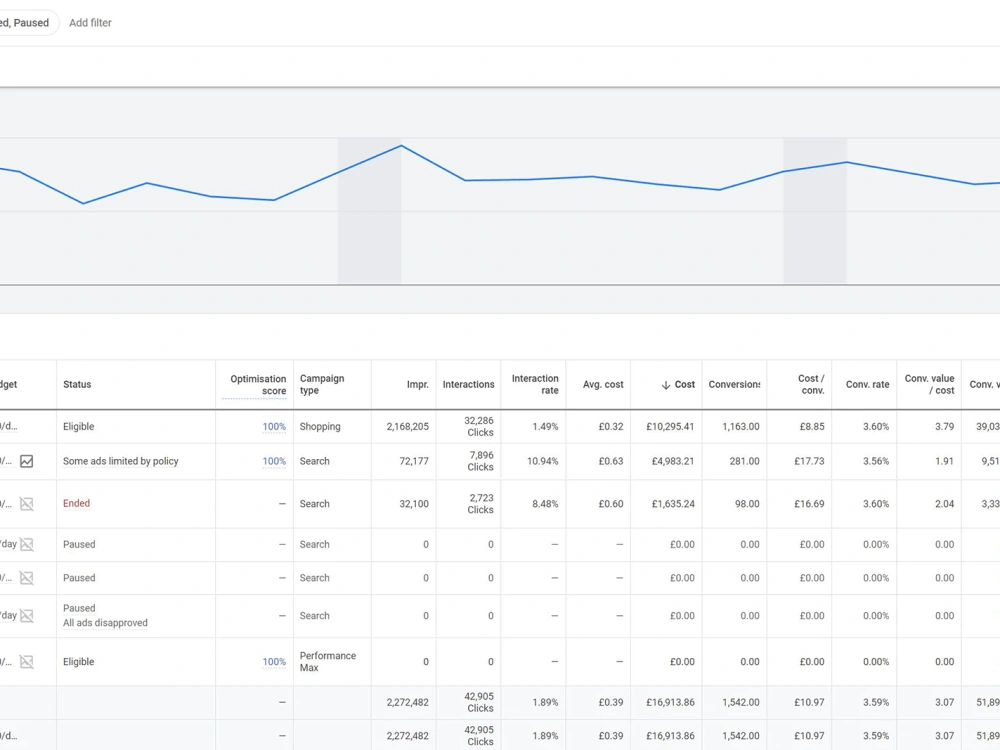This screenshot has width=1000, height=750.
Task: Click the £0.63 average cost value
Action: pyautogui.click(x=611, y=461)
